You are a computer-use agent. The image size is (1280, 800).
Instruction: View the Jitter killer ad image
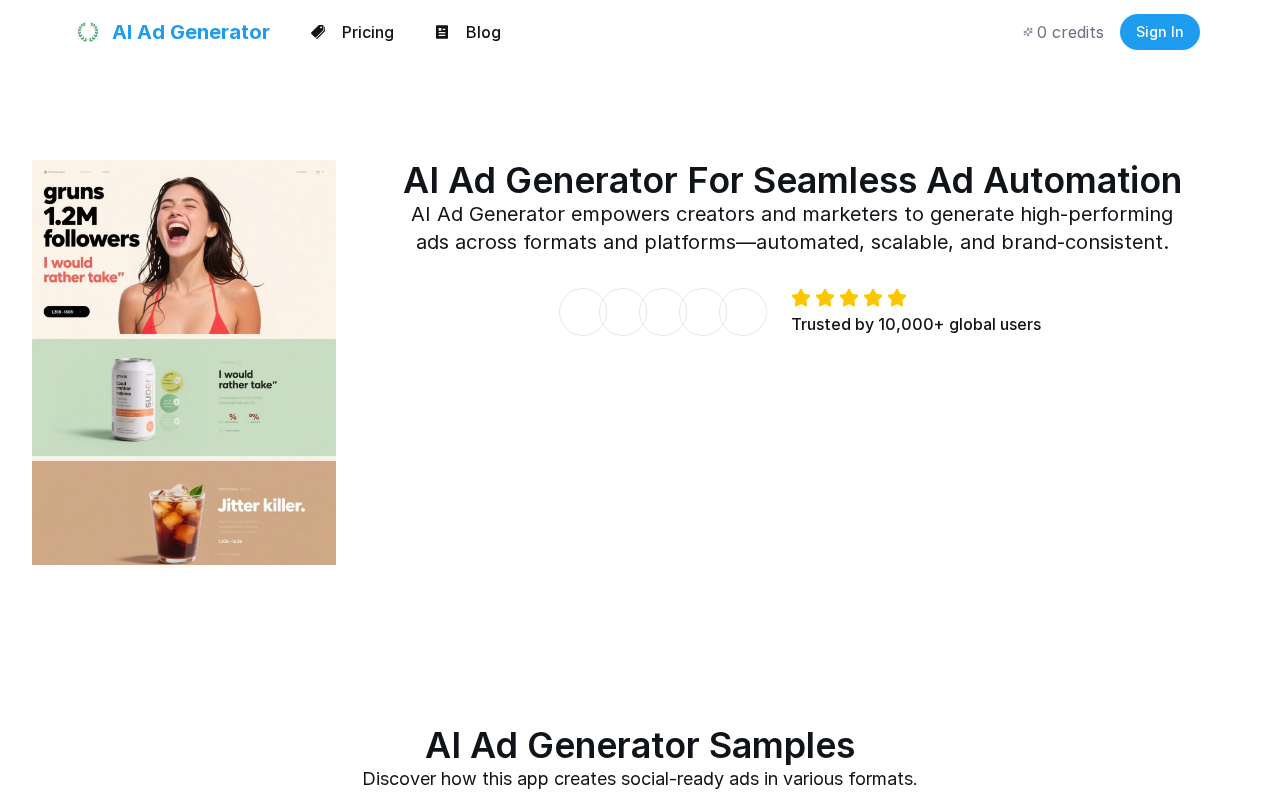pos(184,513)
